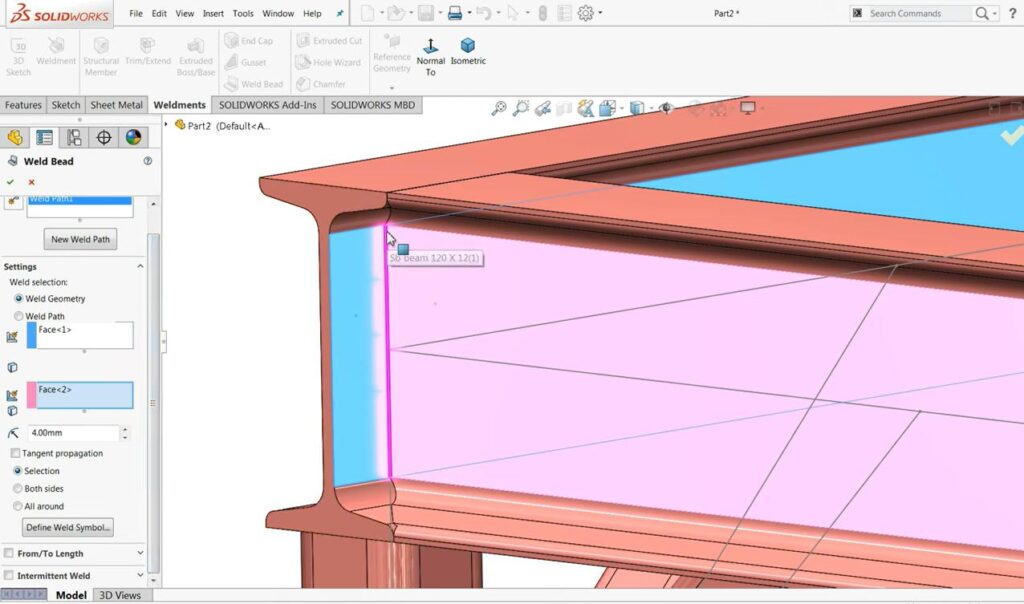Click Zoom to Fit in the heads-up toolbar
Image resolution: width=1024 pixels, height=604 pixels.
(x=498, y=107)
